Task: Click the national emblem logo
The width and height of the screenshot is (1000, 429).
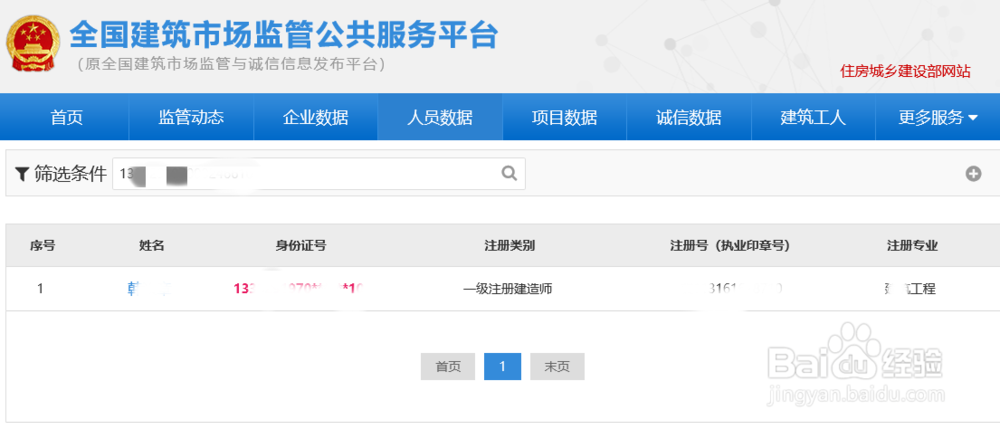Action: pos(33,43)
